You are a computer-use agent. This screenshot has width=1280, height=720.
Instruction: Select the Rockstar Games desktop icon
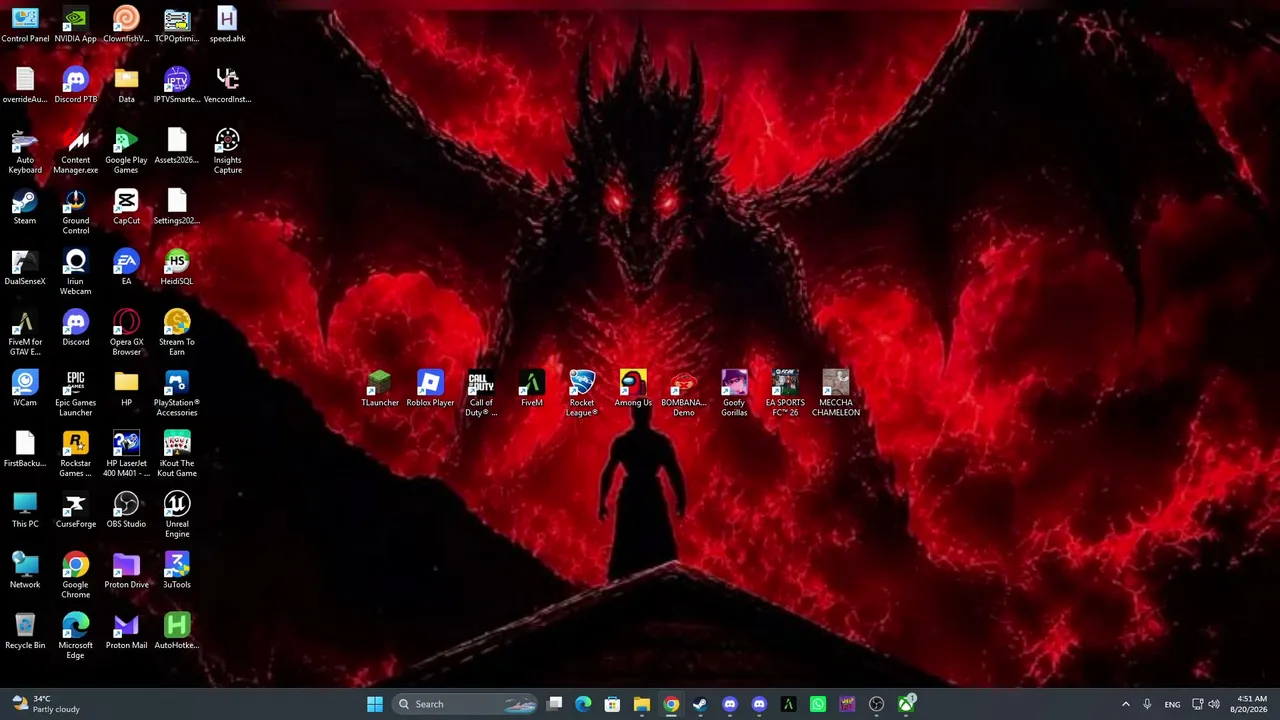76,455
